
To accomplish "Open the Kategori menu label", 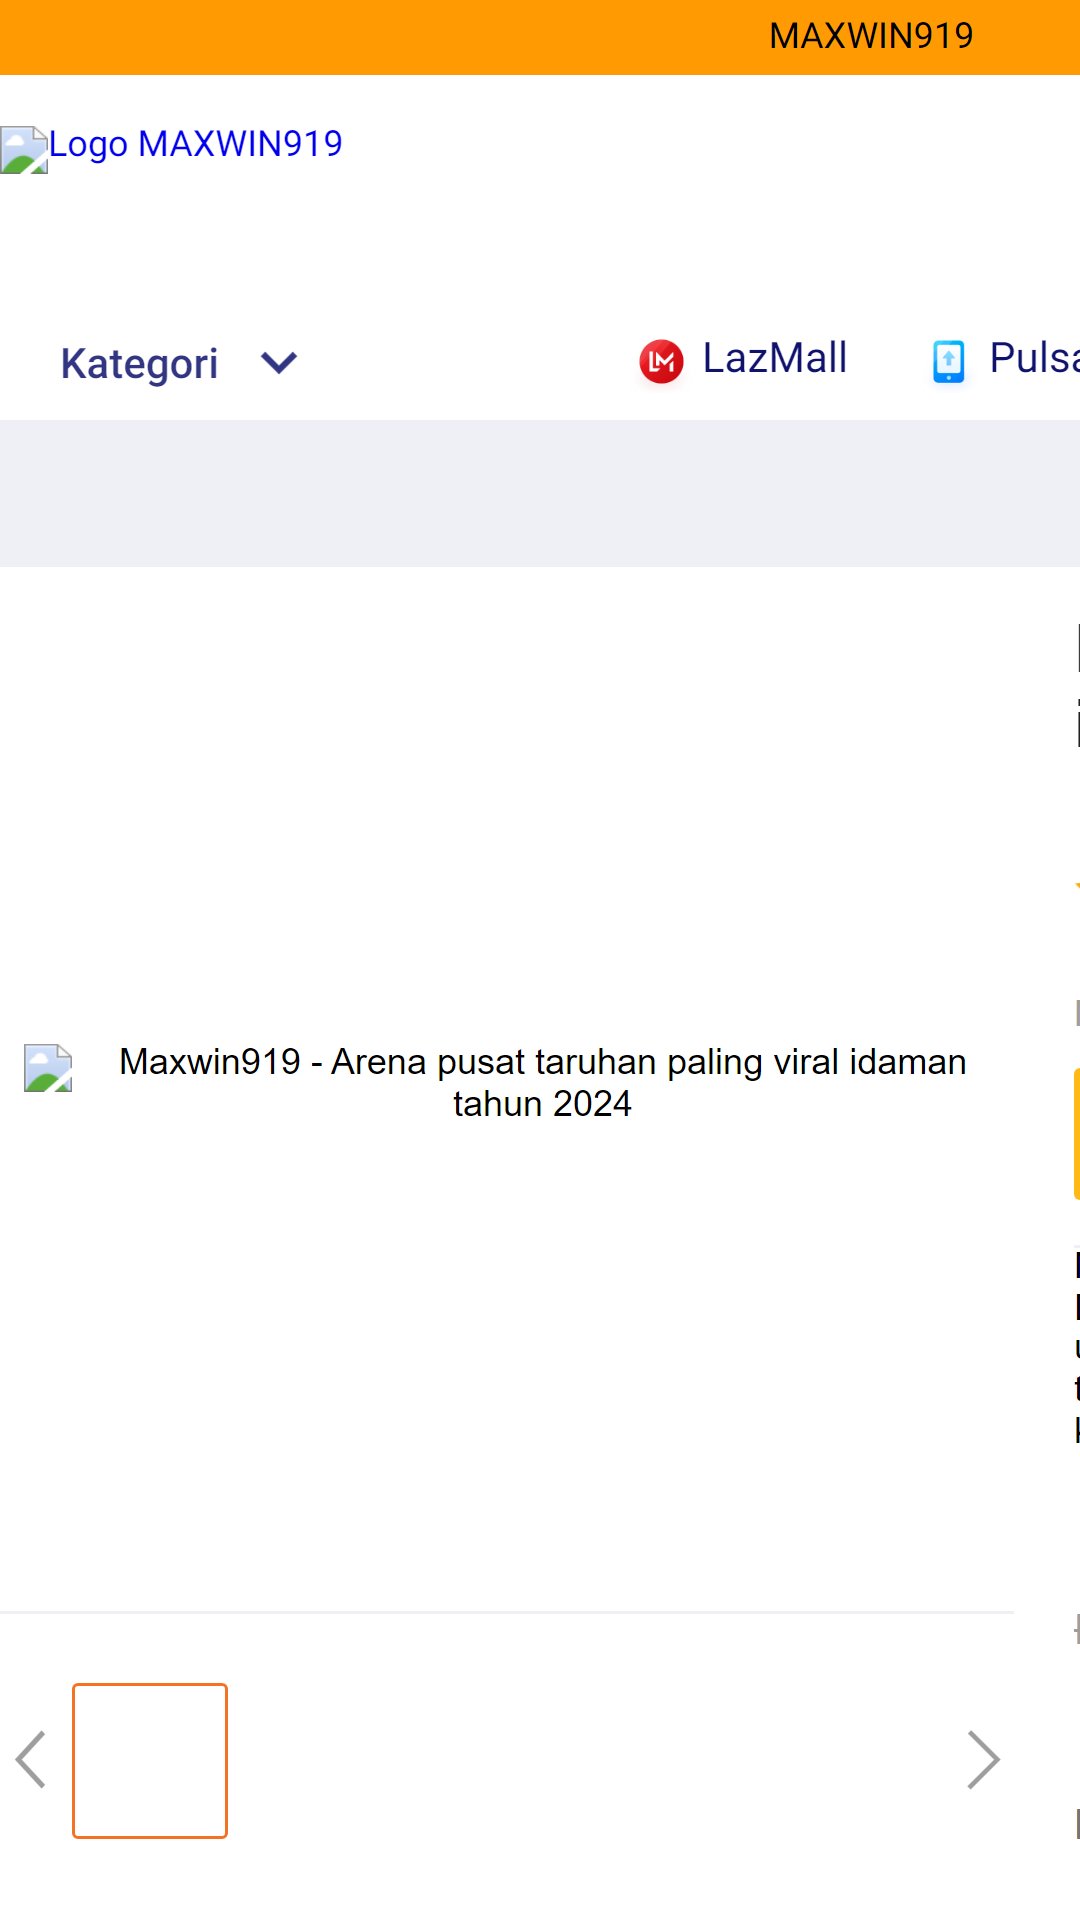I will click(139, 363).
